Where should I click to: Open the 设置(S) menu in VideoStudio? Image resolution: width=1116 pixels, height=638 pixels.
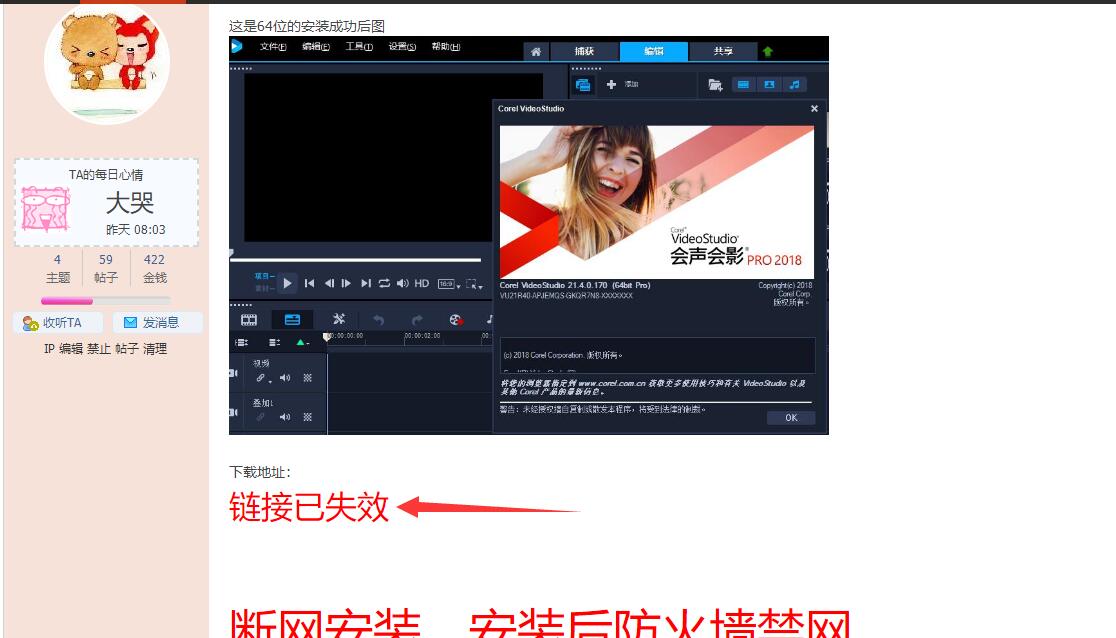tap(402, 47)
